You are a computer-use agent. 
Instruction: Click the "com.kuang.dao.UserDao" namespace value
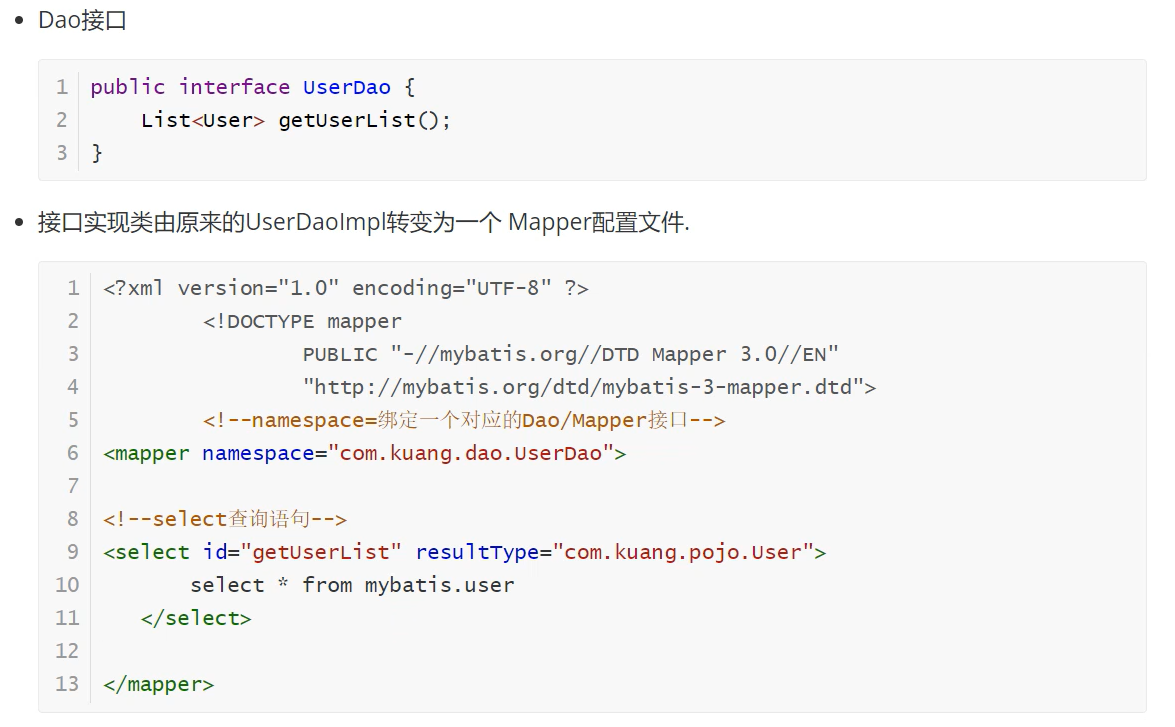[x=470, y=453]
